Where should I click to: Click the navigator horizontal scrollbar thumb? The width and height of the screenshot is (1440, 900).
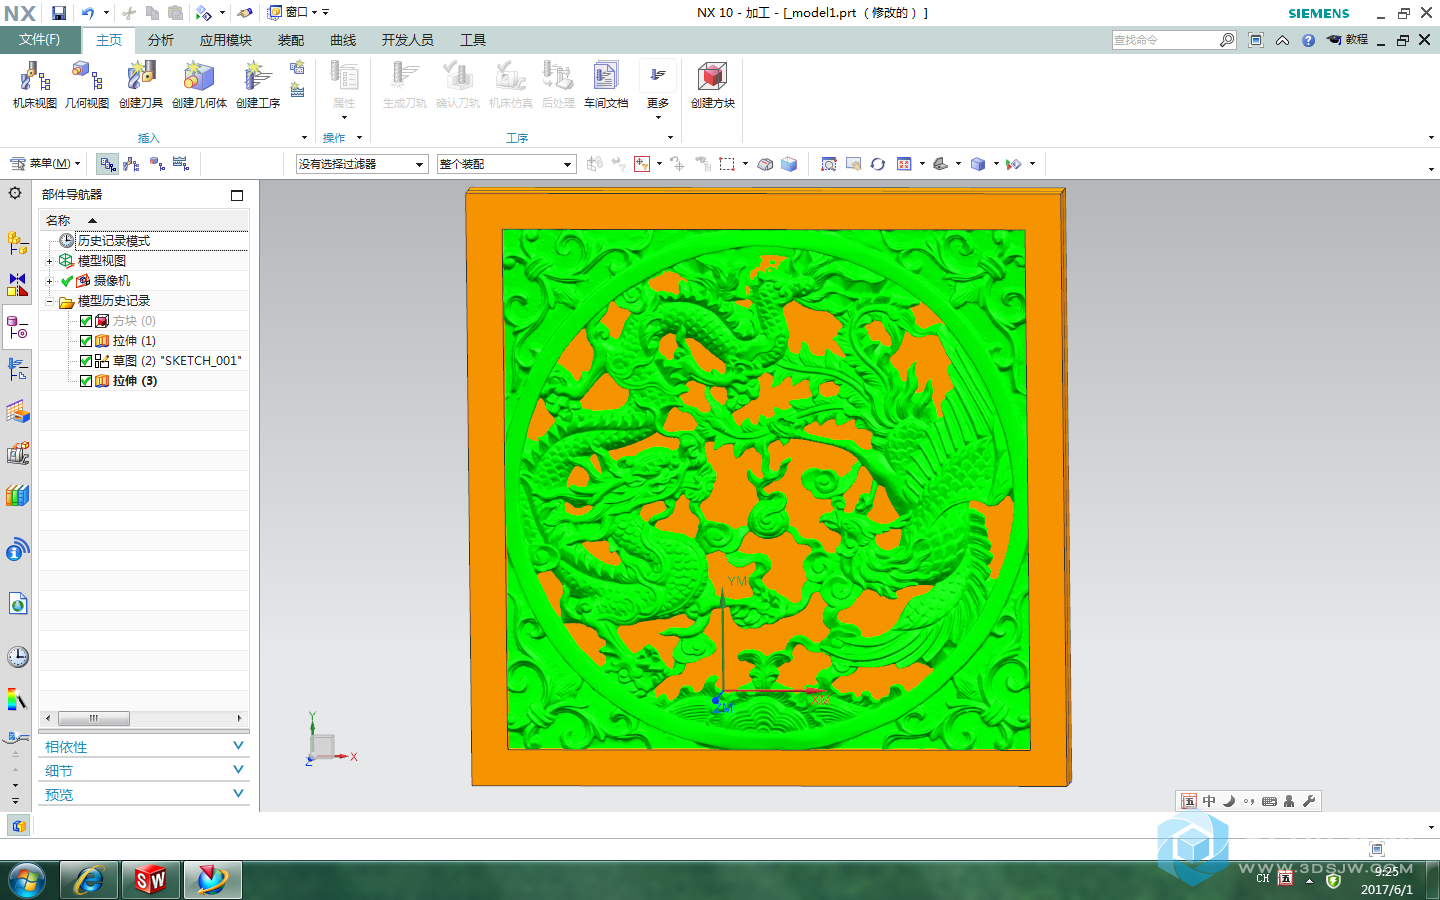click(93, 718)
